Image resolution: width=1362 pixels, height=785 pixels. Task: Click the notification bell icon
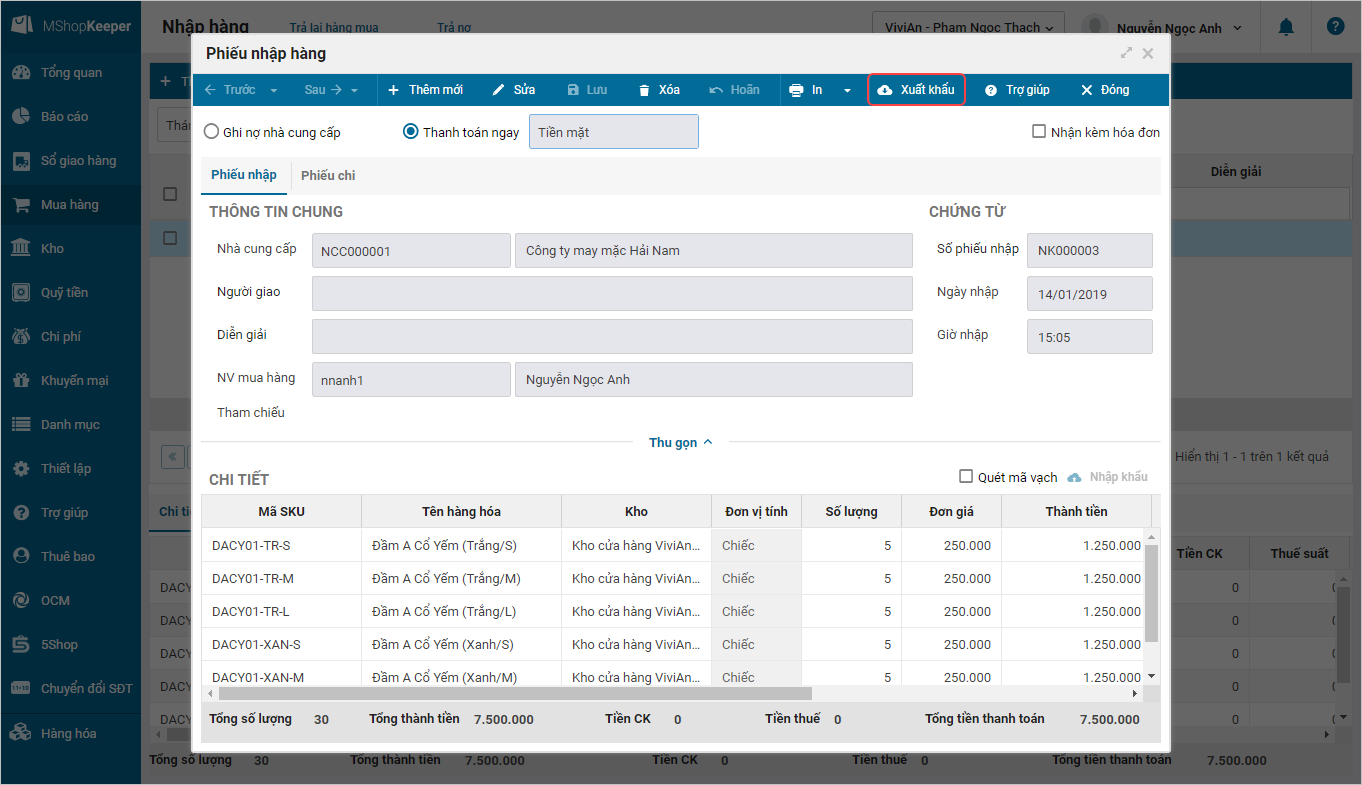pos(1286,27)
